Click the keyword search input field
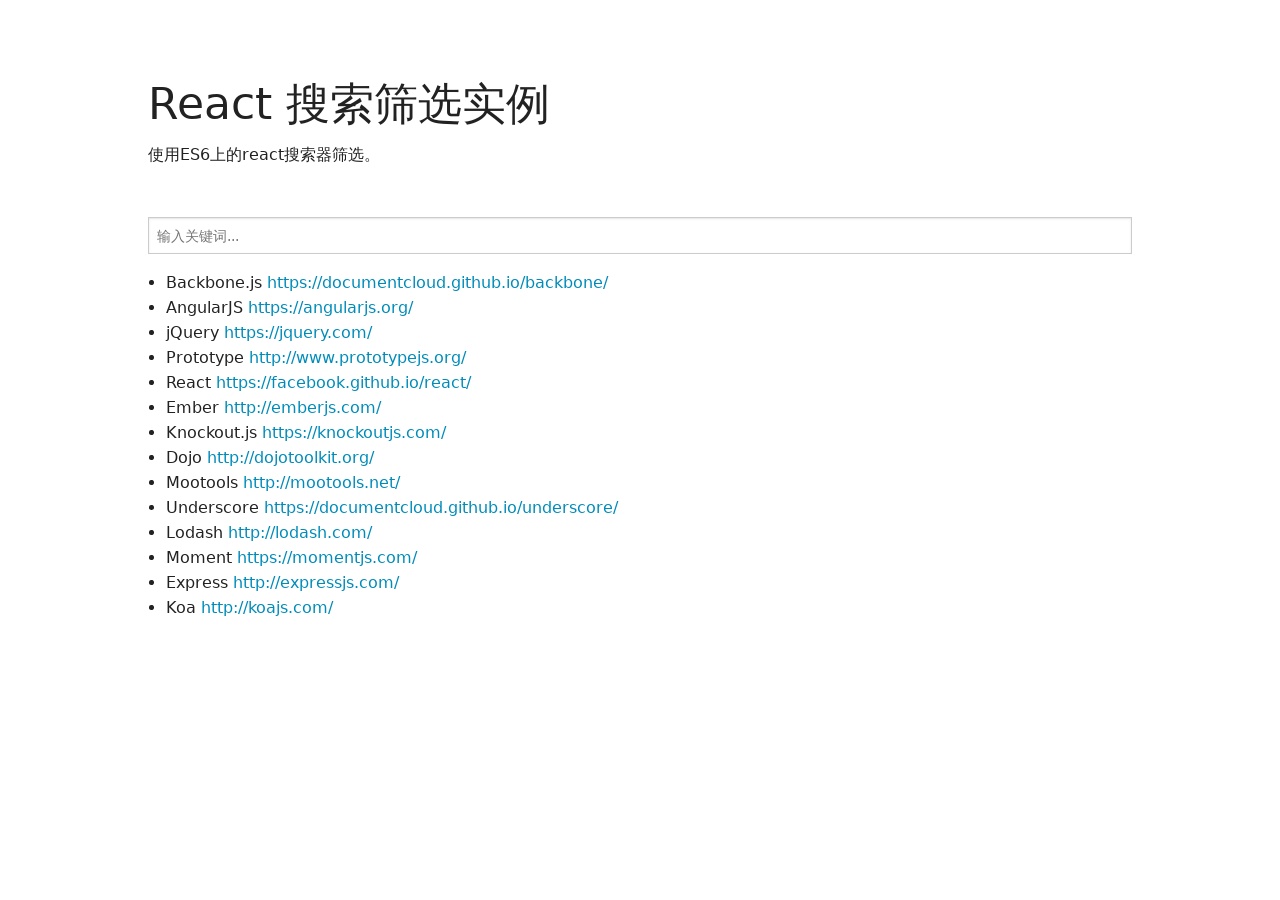 pos(640,236)
